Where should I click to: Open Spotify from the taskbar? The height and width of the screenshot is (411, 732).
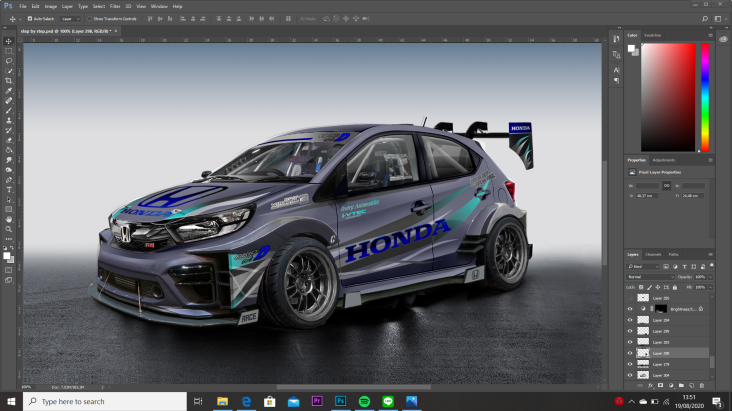pos(364,401)
